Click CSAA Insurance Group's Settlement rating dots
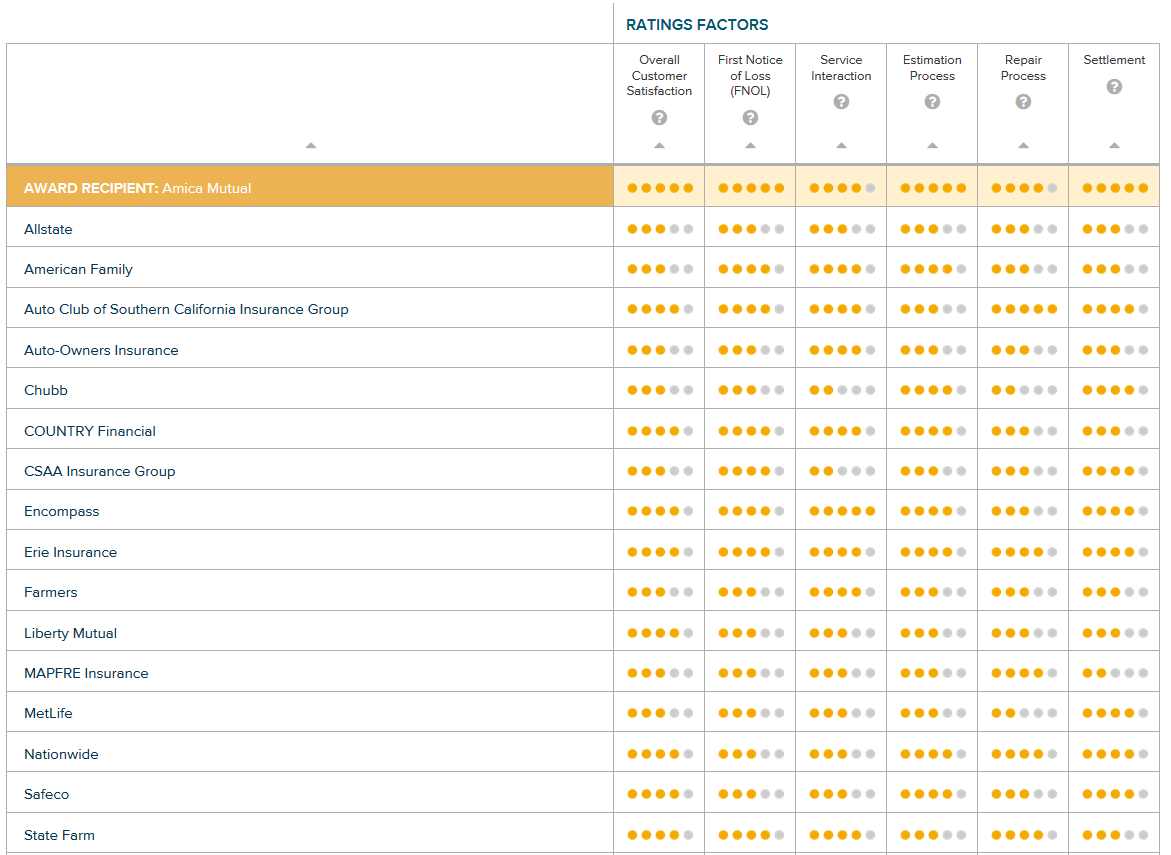This screenshot has width=1171, height=855. pyautogui.click(x=1115, y=471)
